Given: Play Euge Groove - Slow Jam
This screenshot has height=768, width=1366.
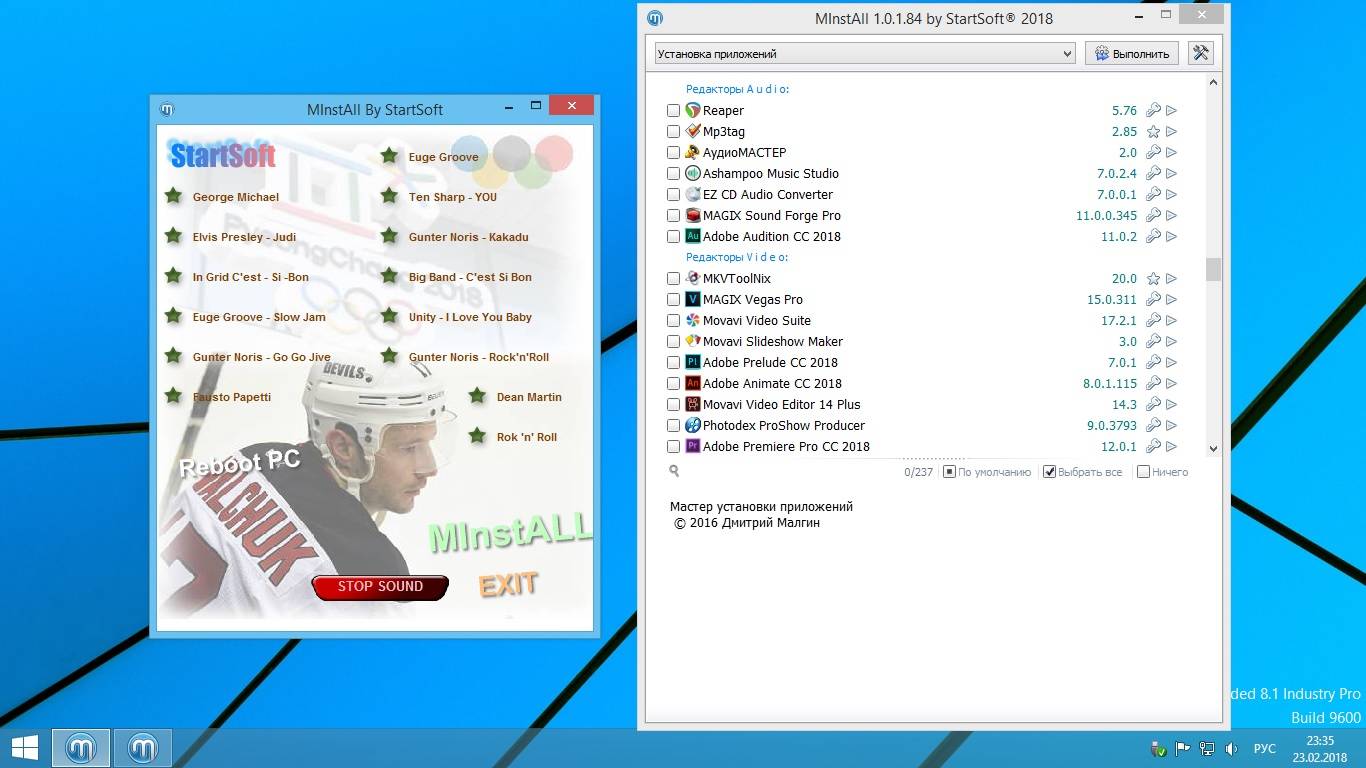Looking at the screenshot, I should [259, 317].
